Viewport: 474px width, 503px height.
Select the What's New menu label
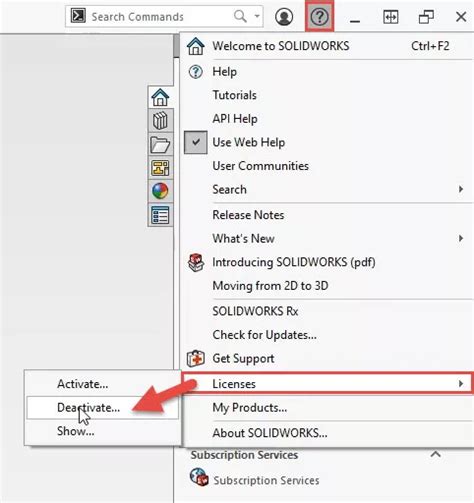coord(243,238)
